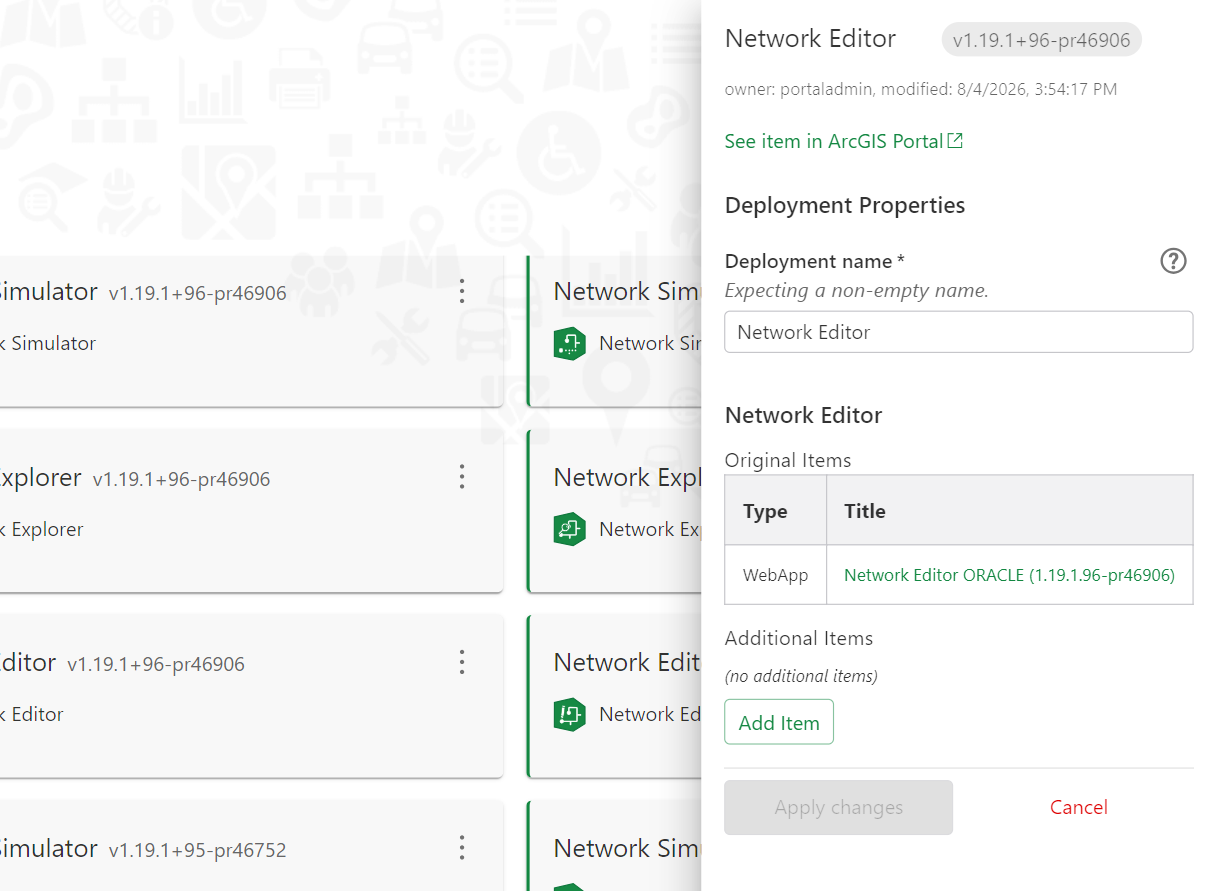Open Network Editor ORACLE (1.19.1.96-pr46906) item link
Screen dimensions: 1210x891
[1009, 575]
